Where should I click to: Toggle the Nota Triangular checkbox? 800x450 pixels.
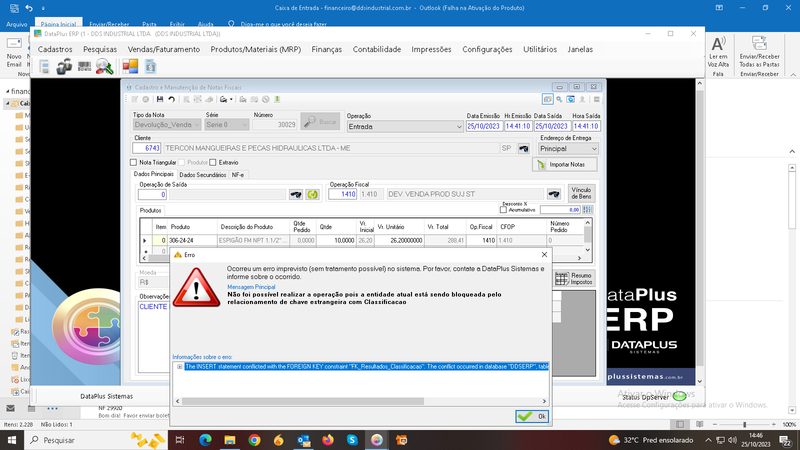pos(134,162)
